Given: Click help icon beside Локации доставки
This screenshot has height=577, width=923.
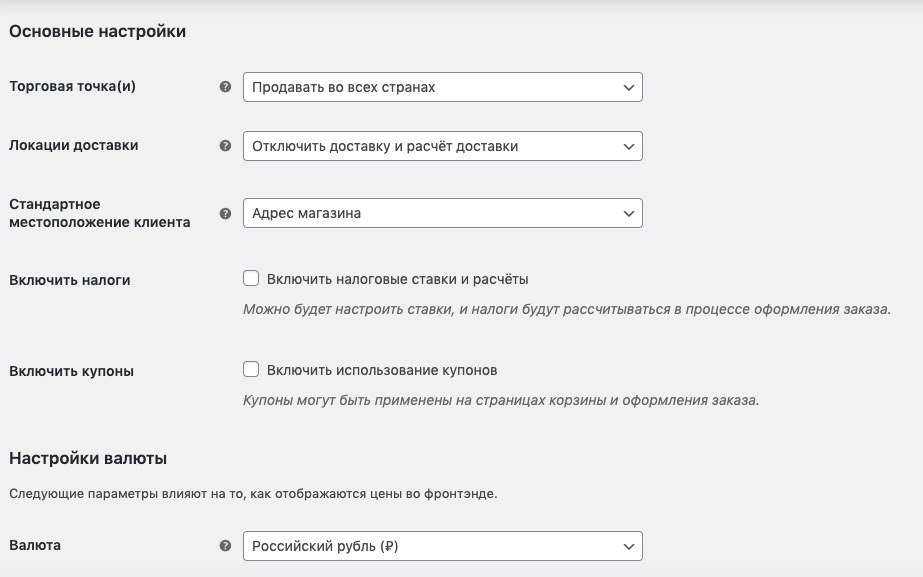Looking at the screenshot, I should point(225,146).
